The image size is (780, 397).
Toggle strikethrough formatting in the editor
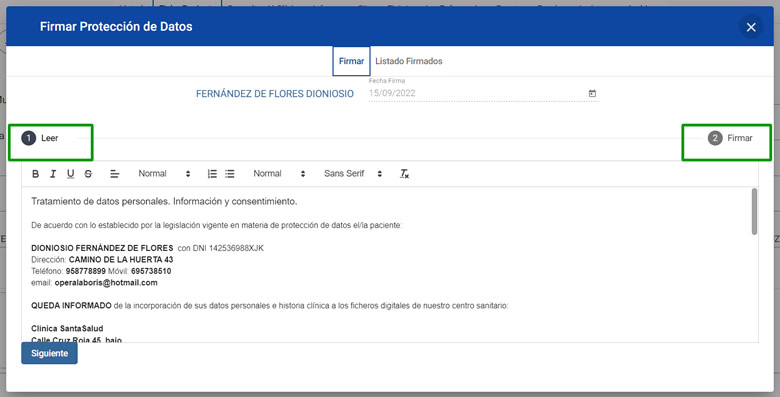88,174
